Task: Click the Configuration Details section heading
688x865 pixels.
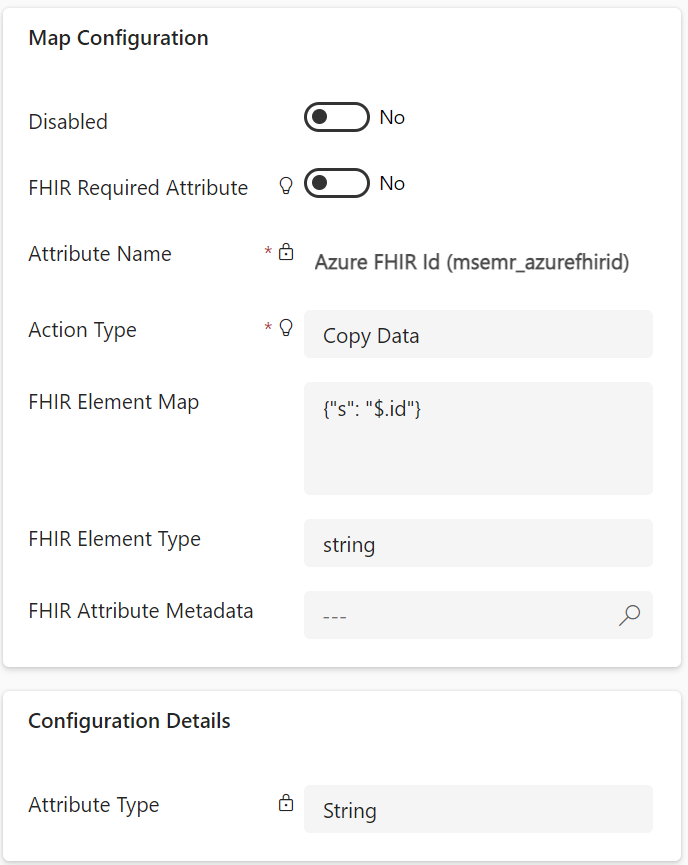Action: tap(130, 721)
